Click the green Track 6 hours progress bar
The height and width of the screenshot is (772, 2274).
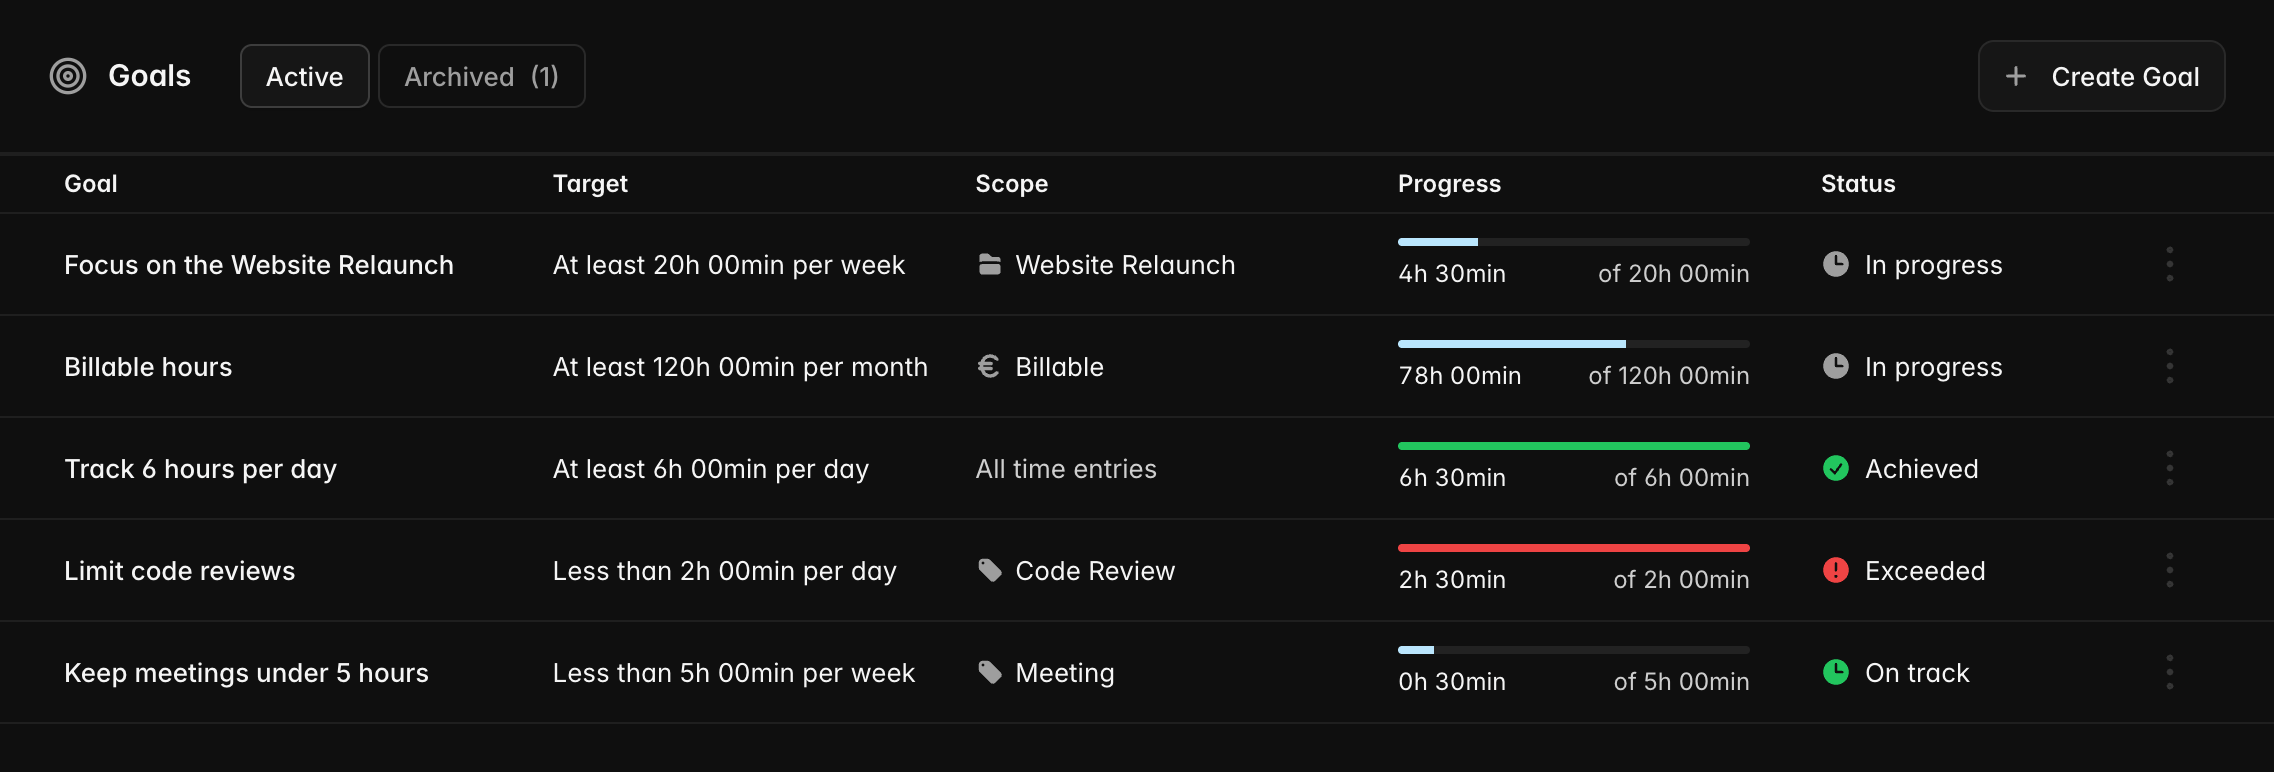pyautogui.click(x=1574, y=446)
